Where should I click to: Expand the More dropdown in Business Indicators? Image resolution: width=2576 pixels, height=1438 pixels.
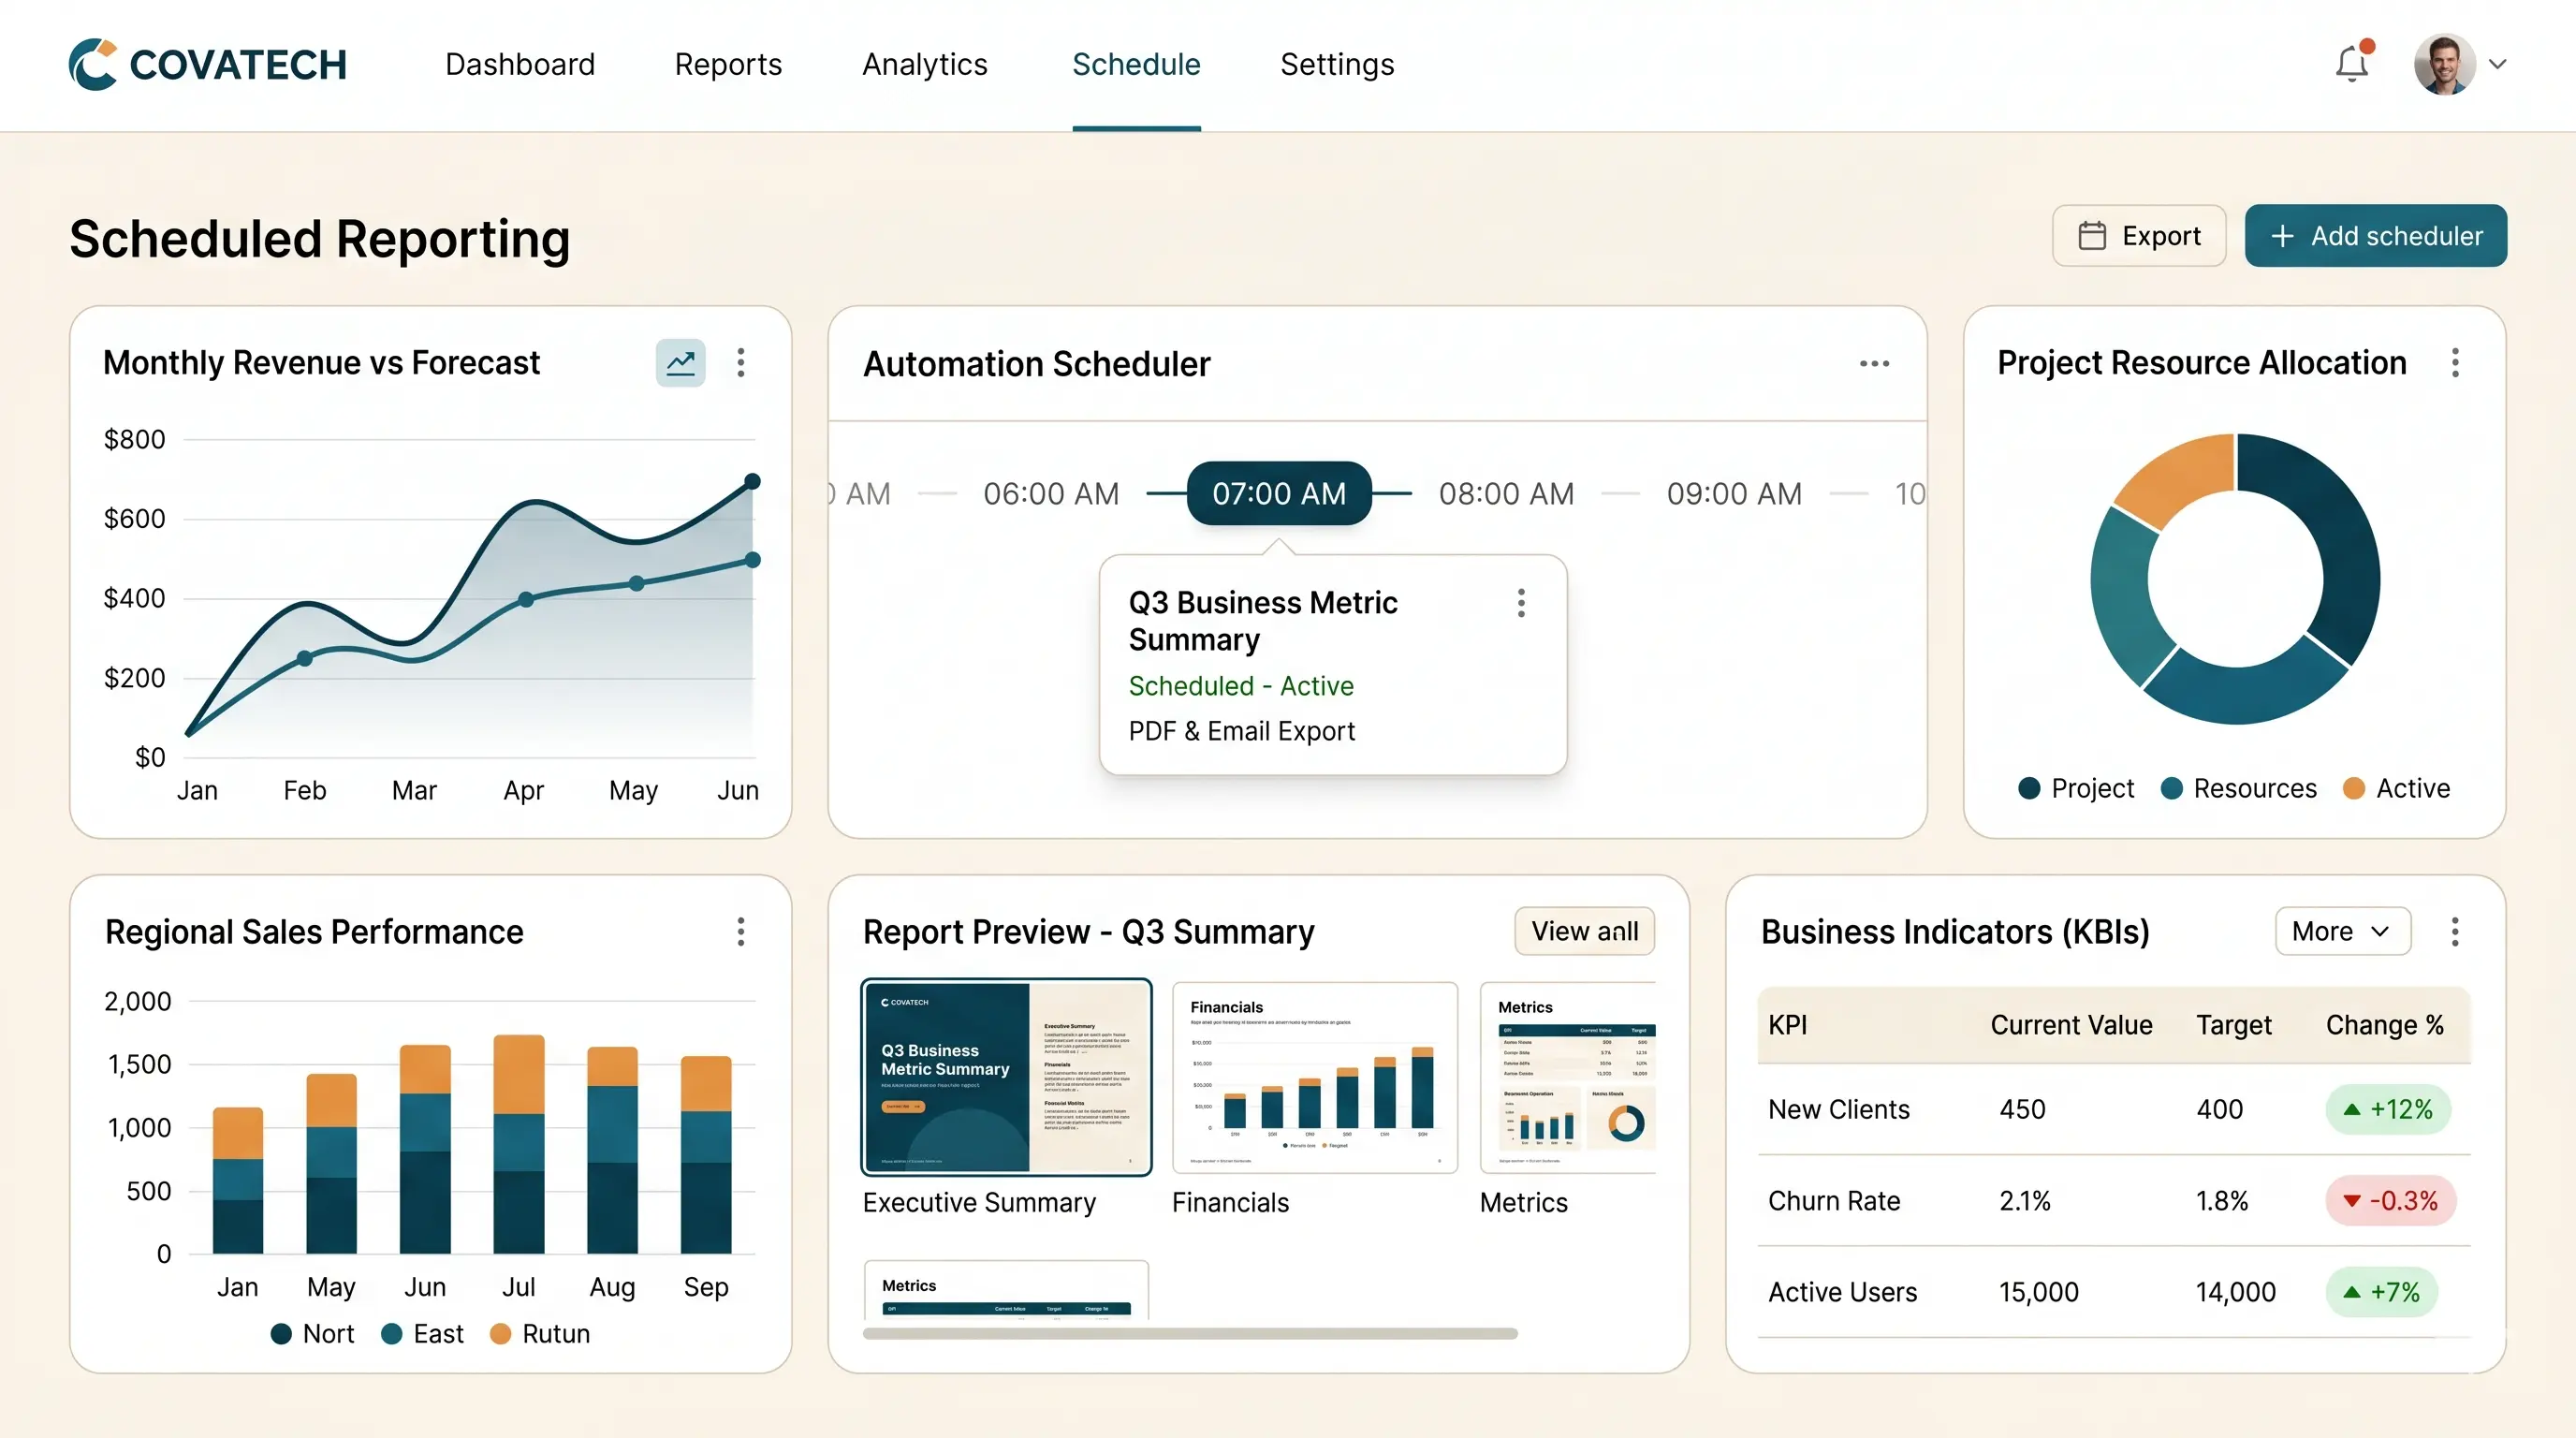pyautogui.click(x=2342, y=931)
